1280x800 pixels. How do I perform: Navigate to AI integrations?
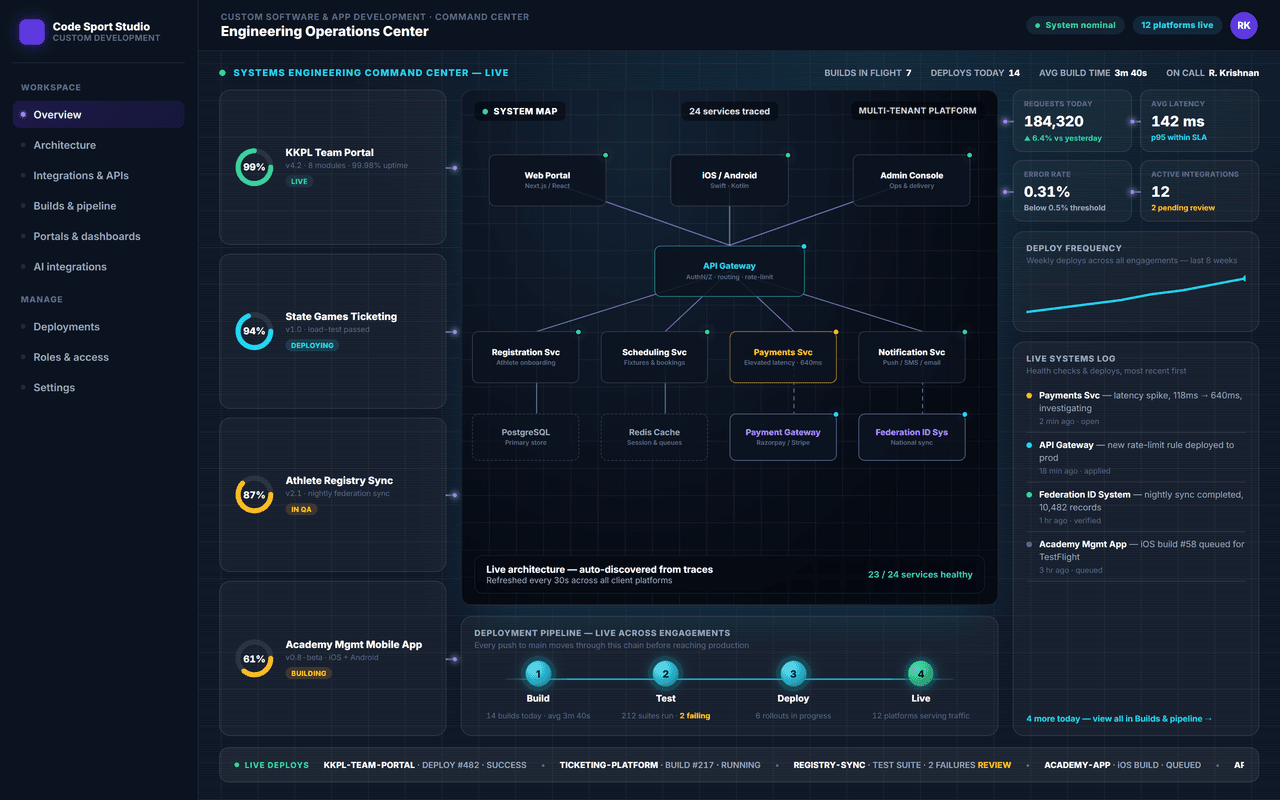[x=99, y=267]
